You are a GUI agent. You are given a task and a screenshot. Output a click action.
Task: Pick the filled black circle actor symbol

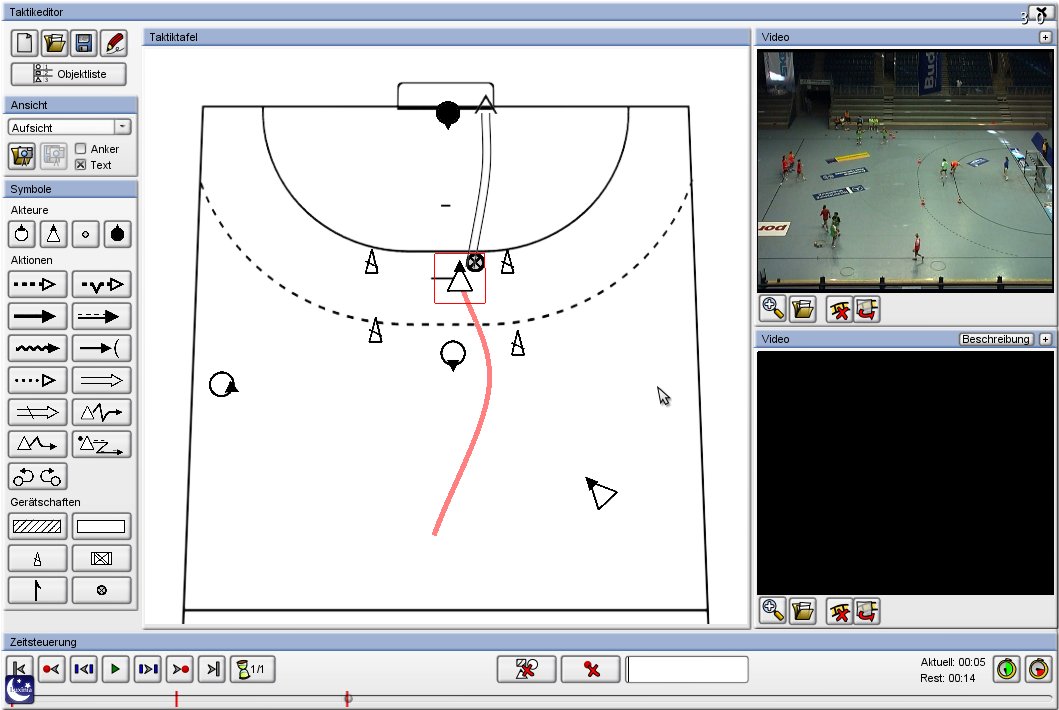tap(118, 234)
